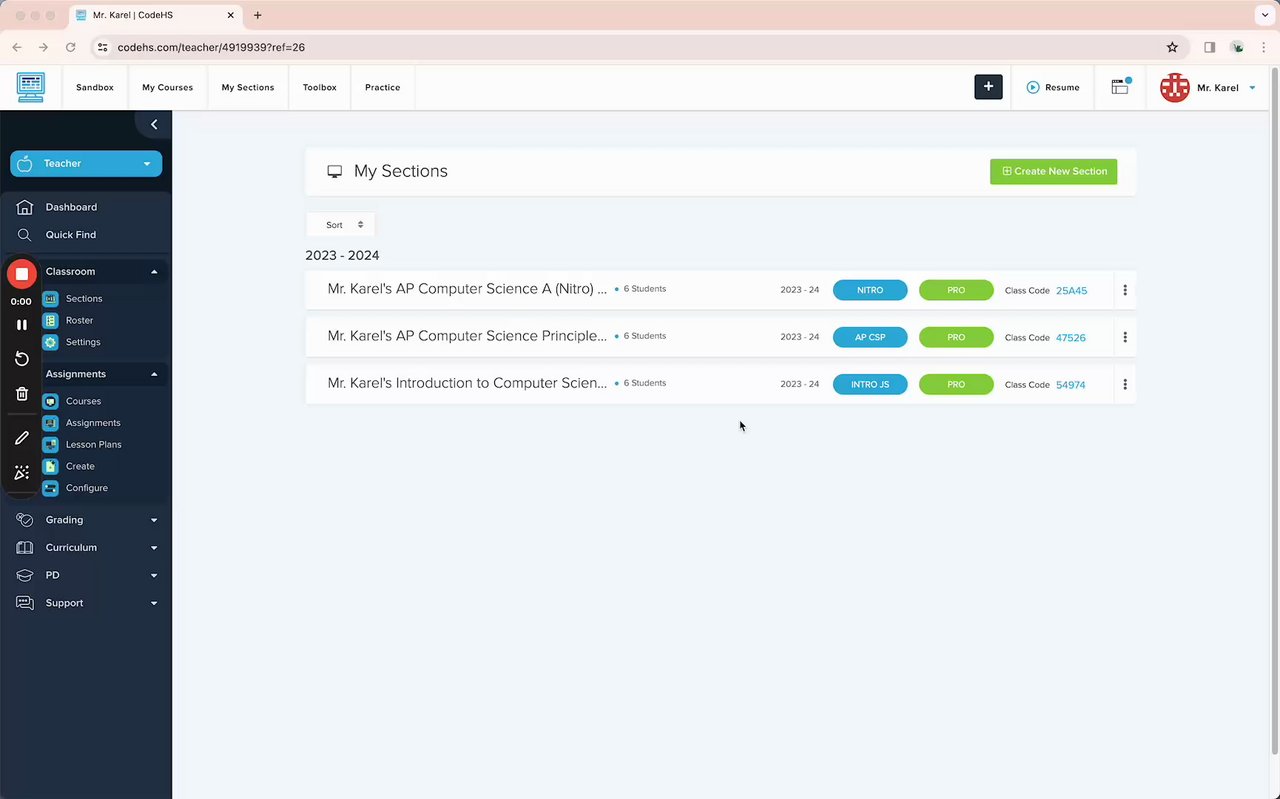Open Courses under Assignments
The width and height of the screenshot is (1280, 799).
click(x=83, y=401)
